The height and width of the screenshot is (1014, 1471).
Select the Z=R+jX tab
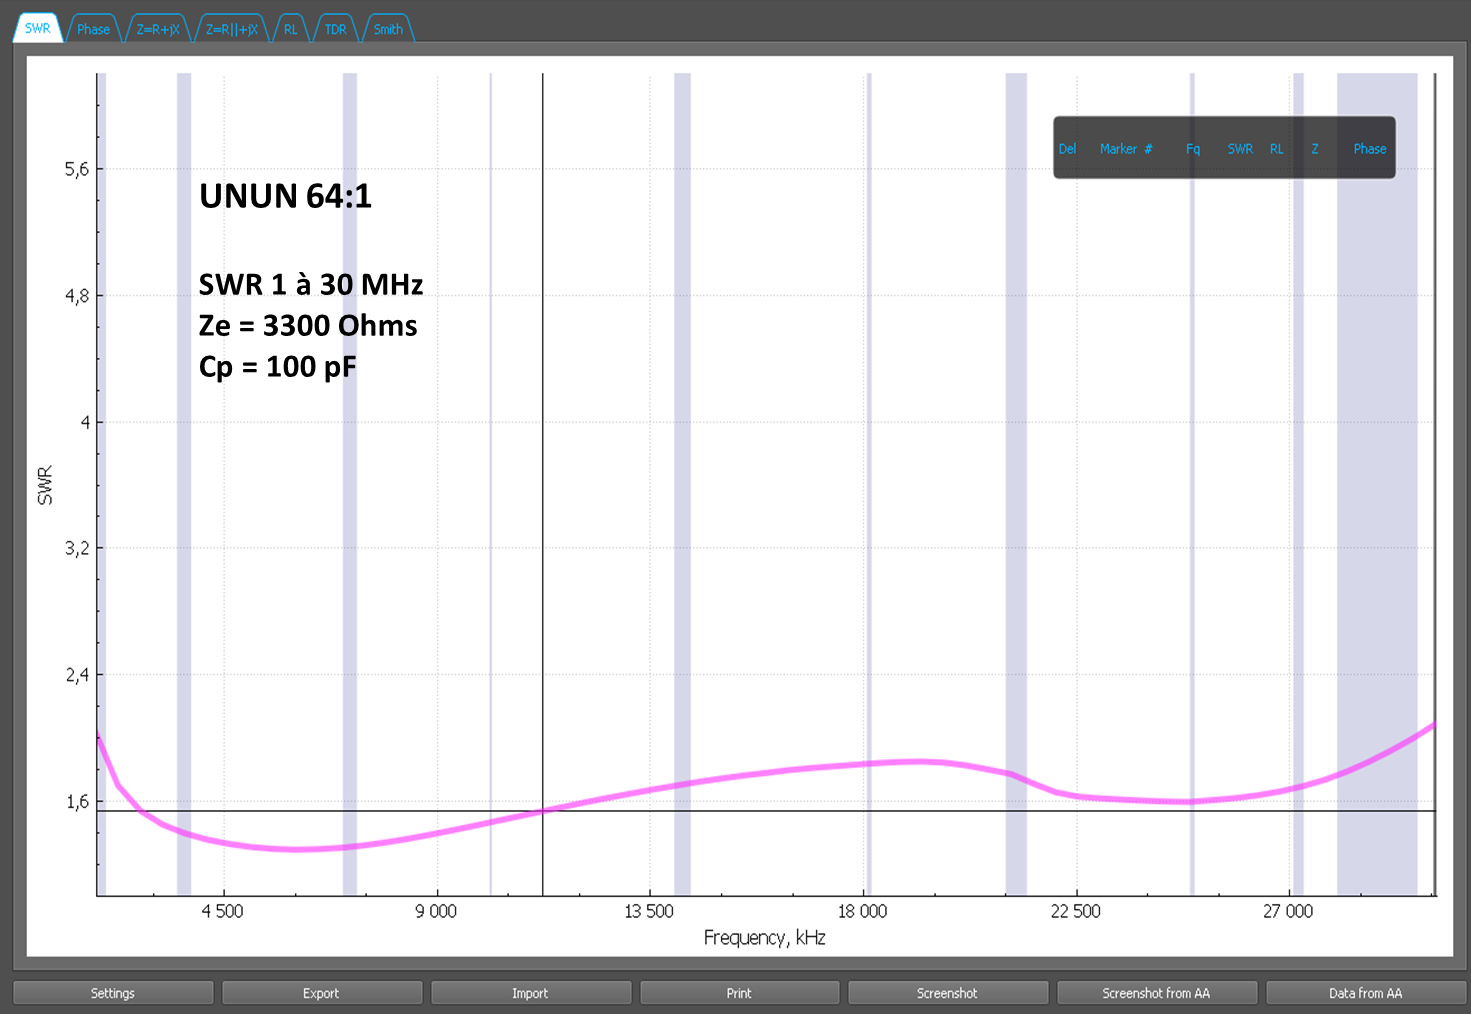pyautogui.click(x=158, y=29)
